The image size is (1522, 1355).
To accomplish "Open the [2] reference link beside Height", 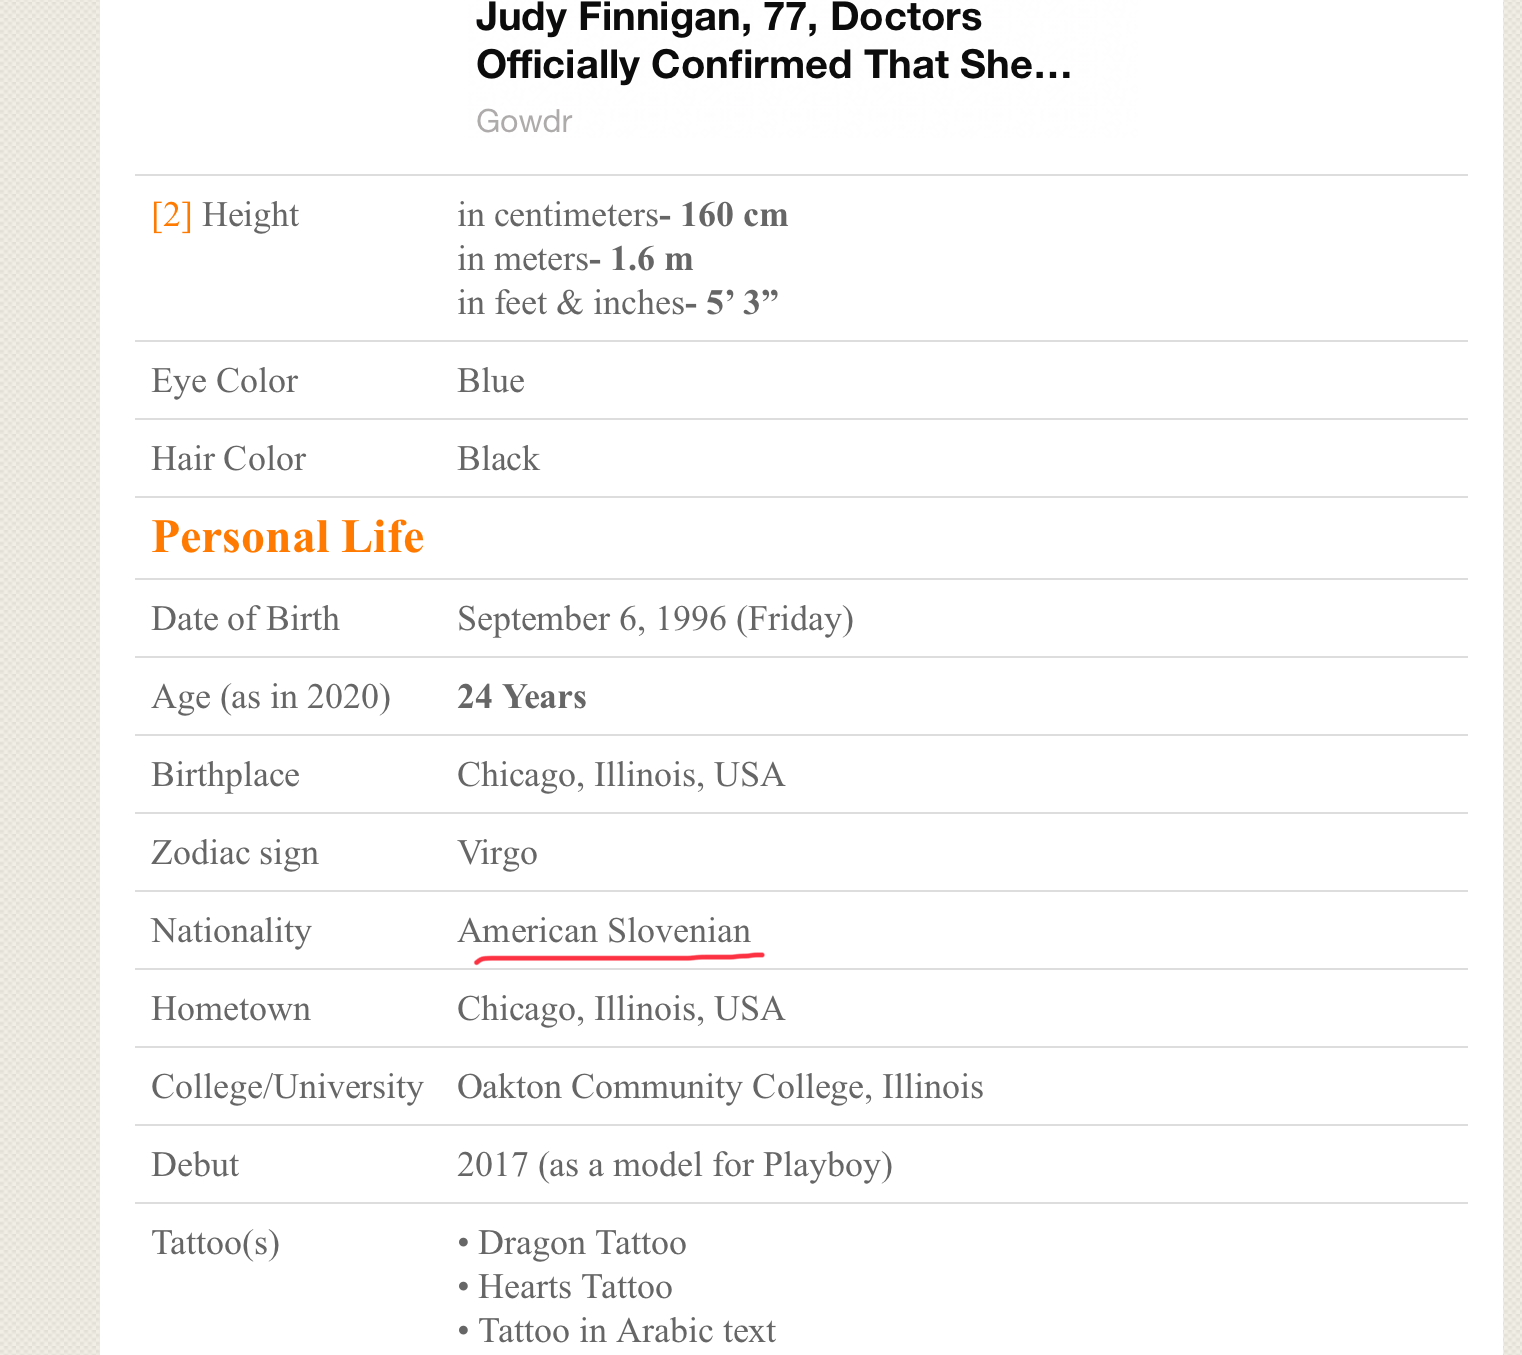I will [x=171, y=215].
